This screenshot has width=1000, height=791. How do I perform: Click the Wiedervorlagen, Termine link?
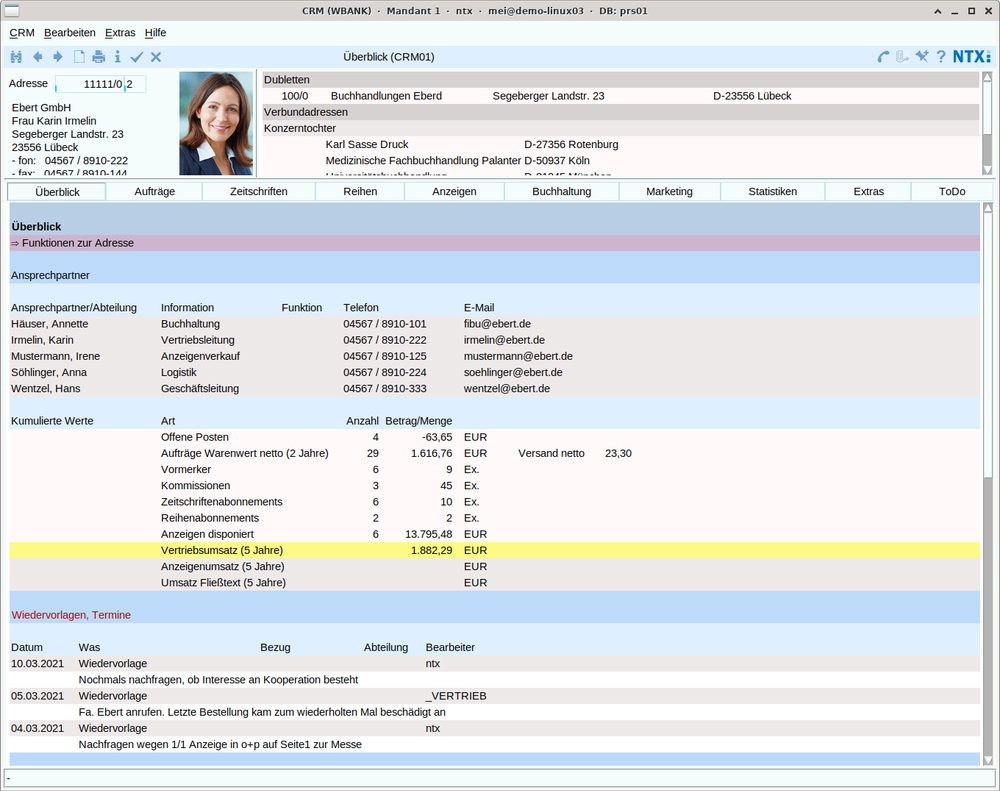point(70,615)
